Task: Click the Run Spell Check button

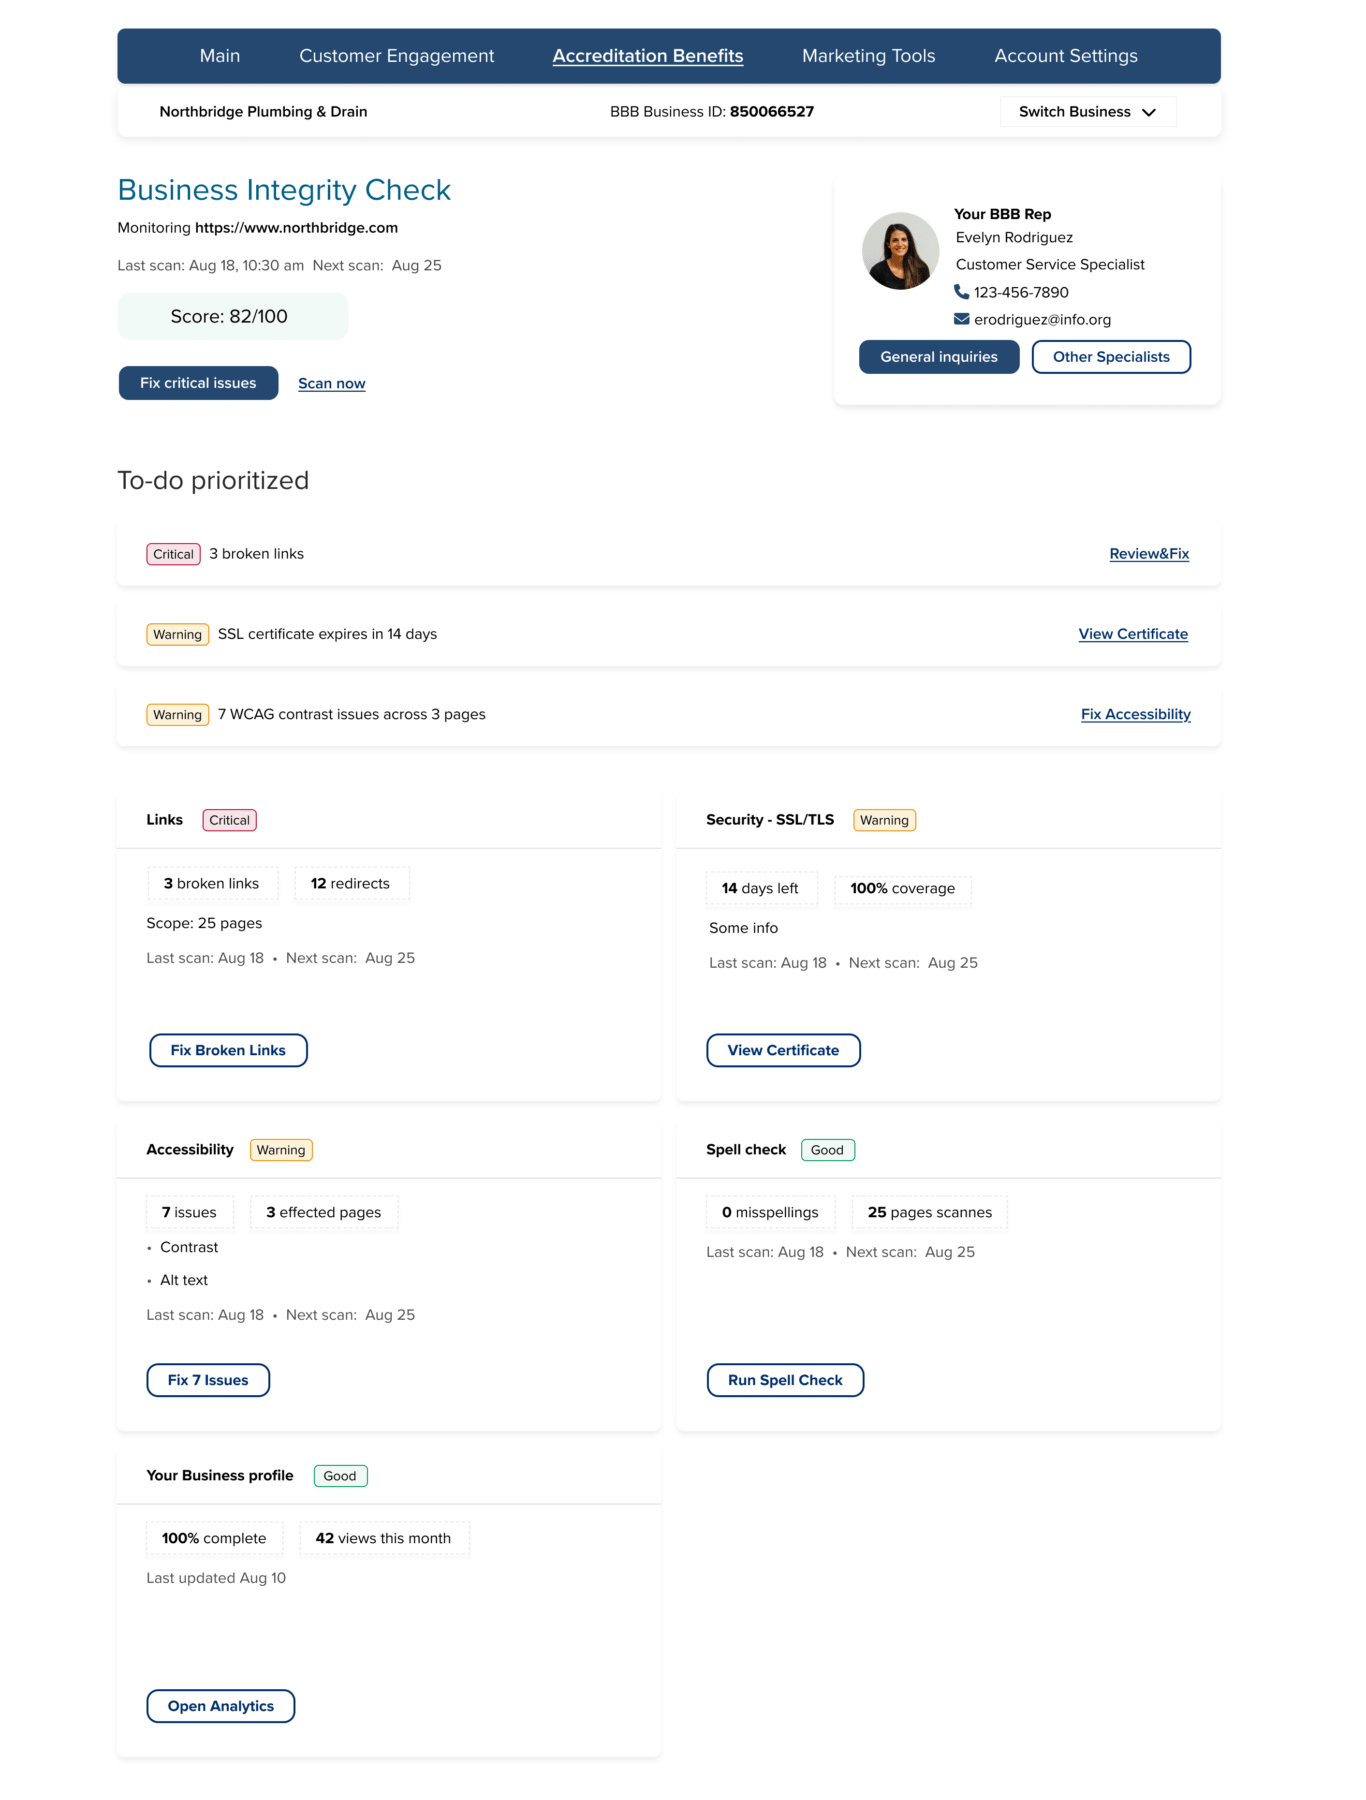Action: point(785,1380)
